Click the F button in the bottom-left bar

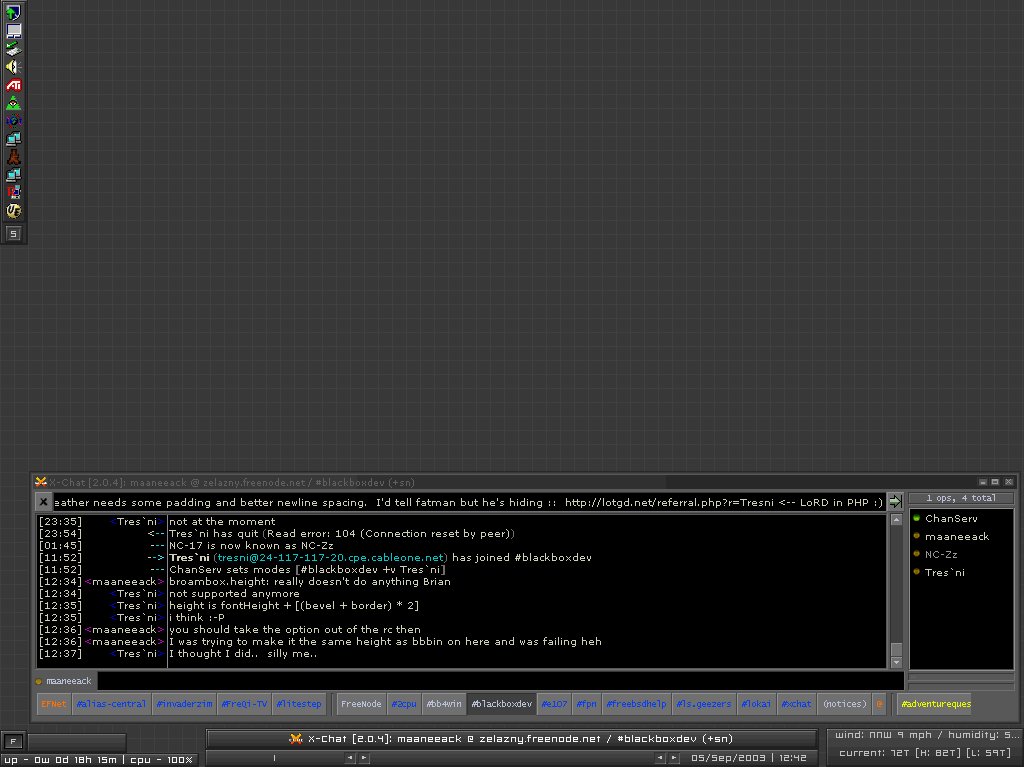click(13, 742)
